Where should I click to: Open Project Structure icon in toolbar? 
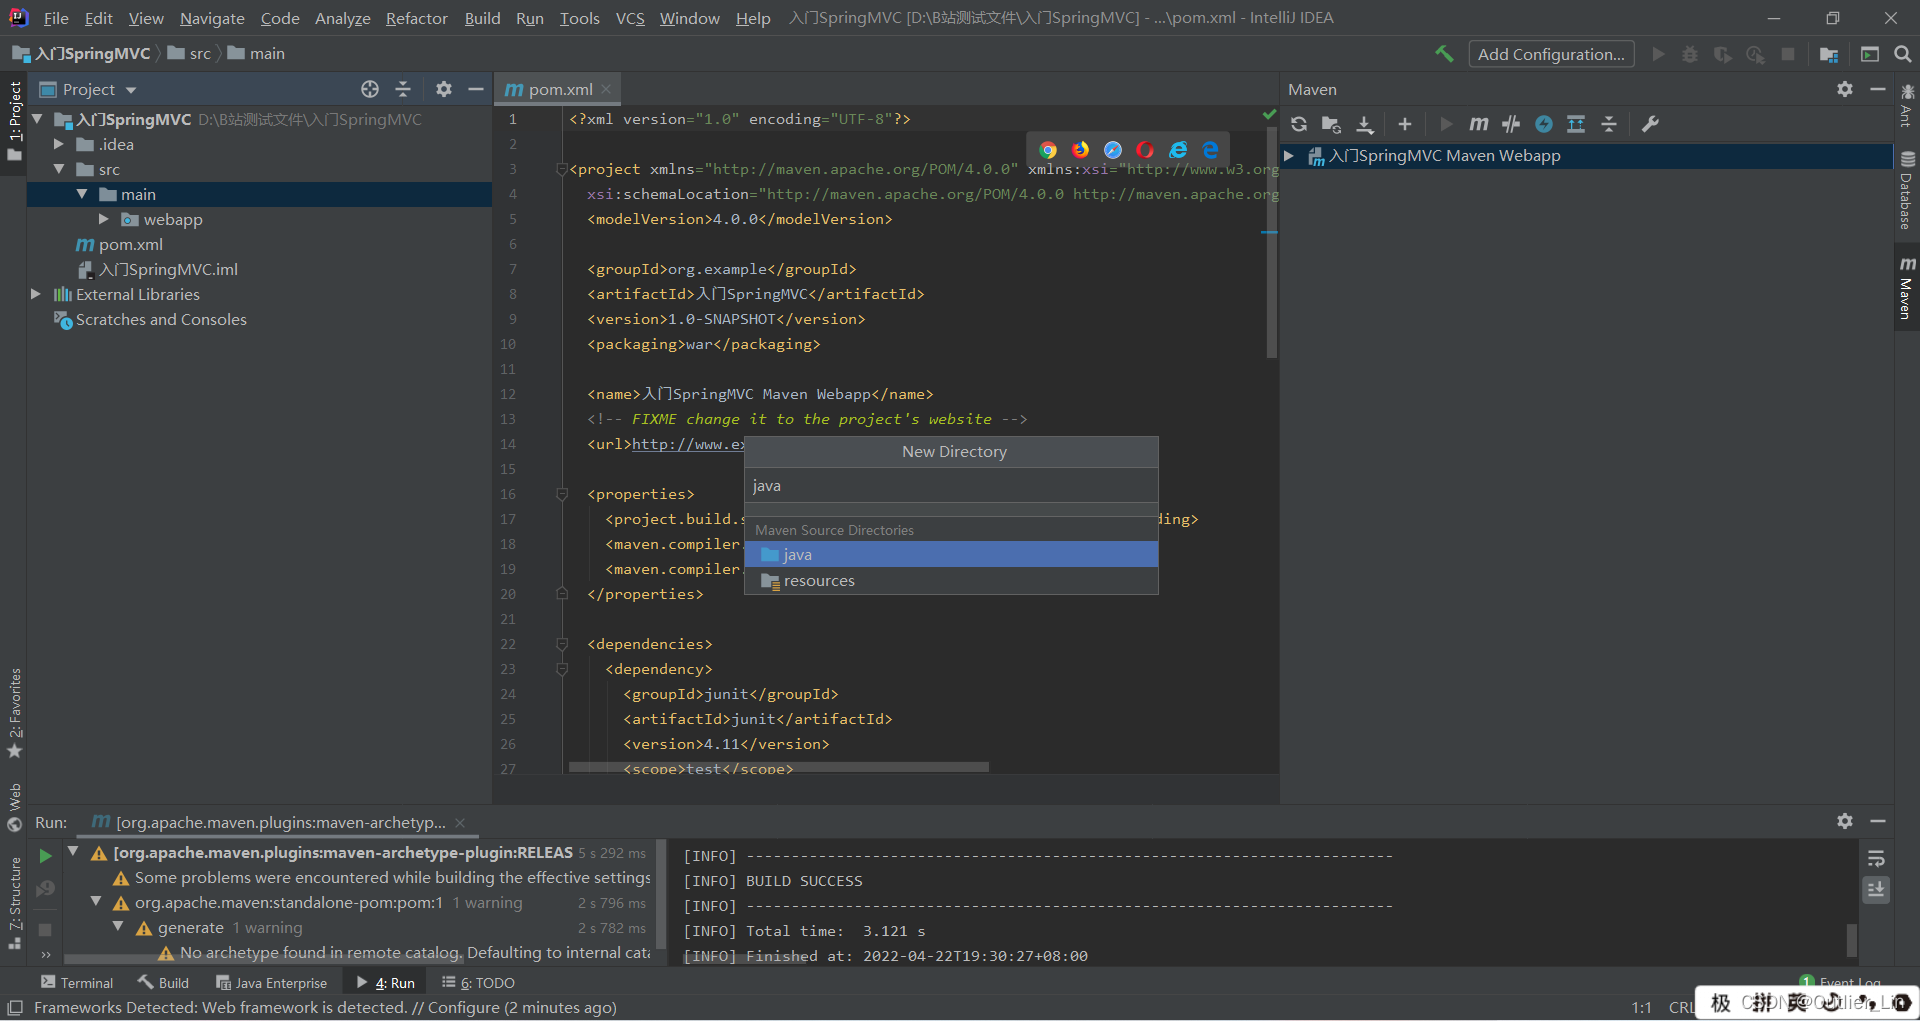click(1829, 54)
